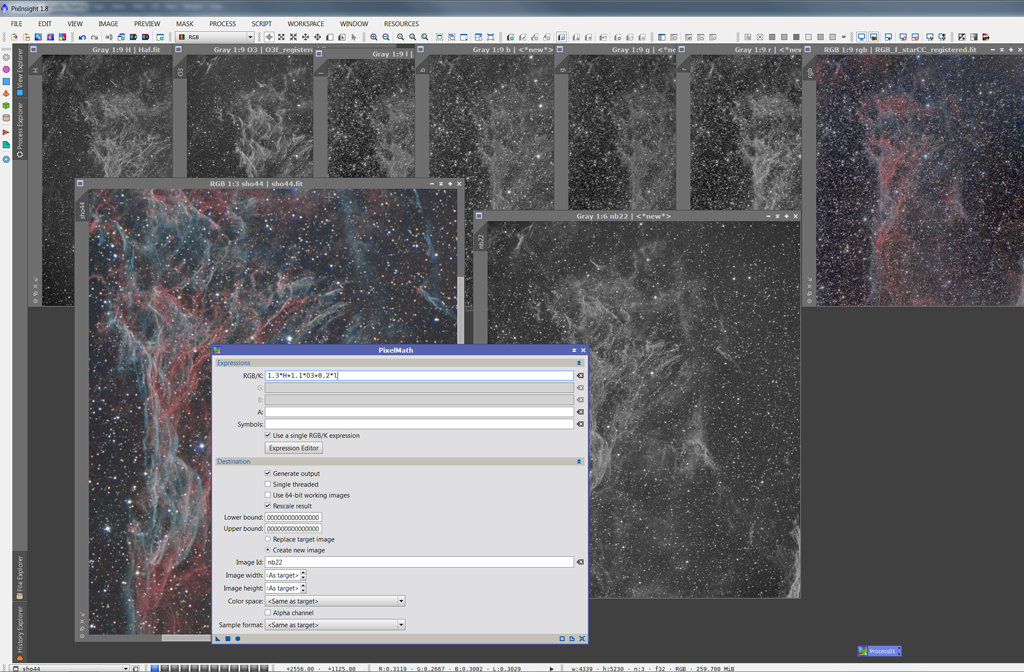
Task: Open the Sample format dropdown
Action: click(x=335, y=625)
